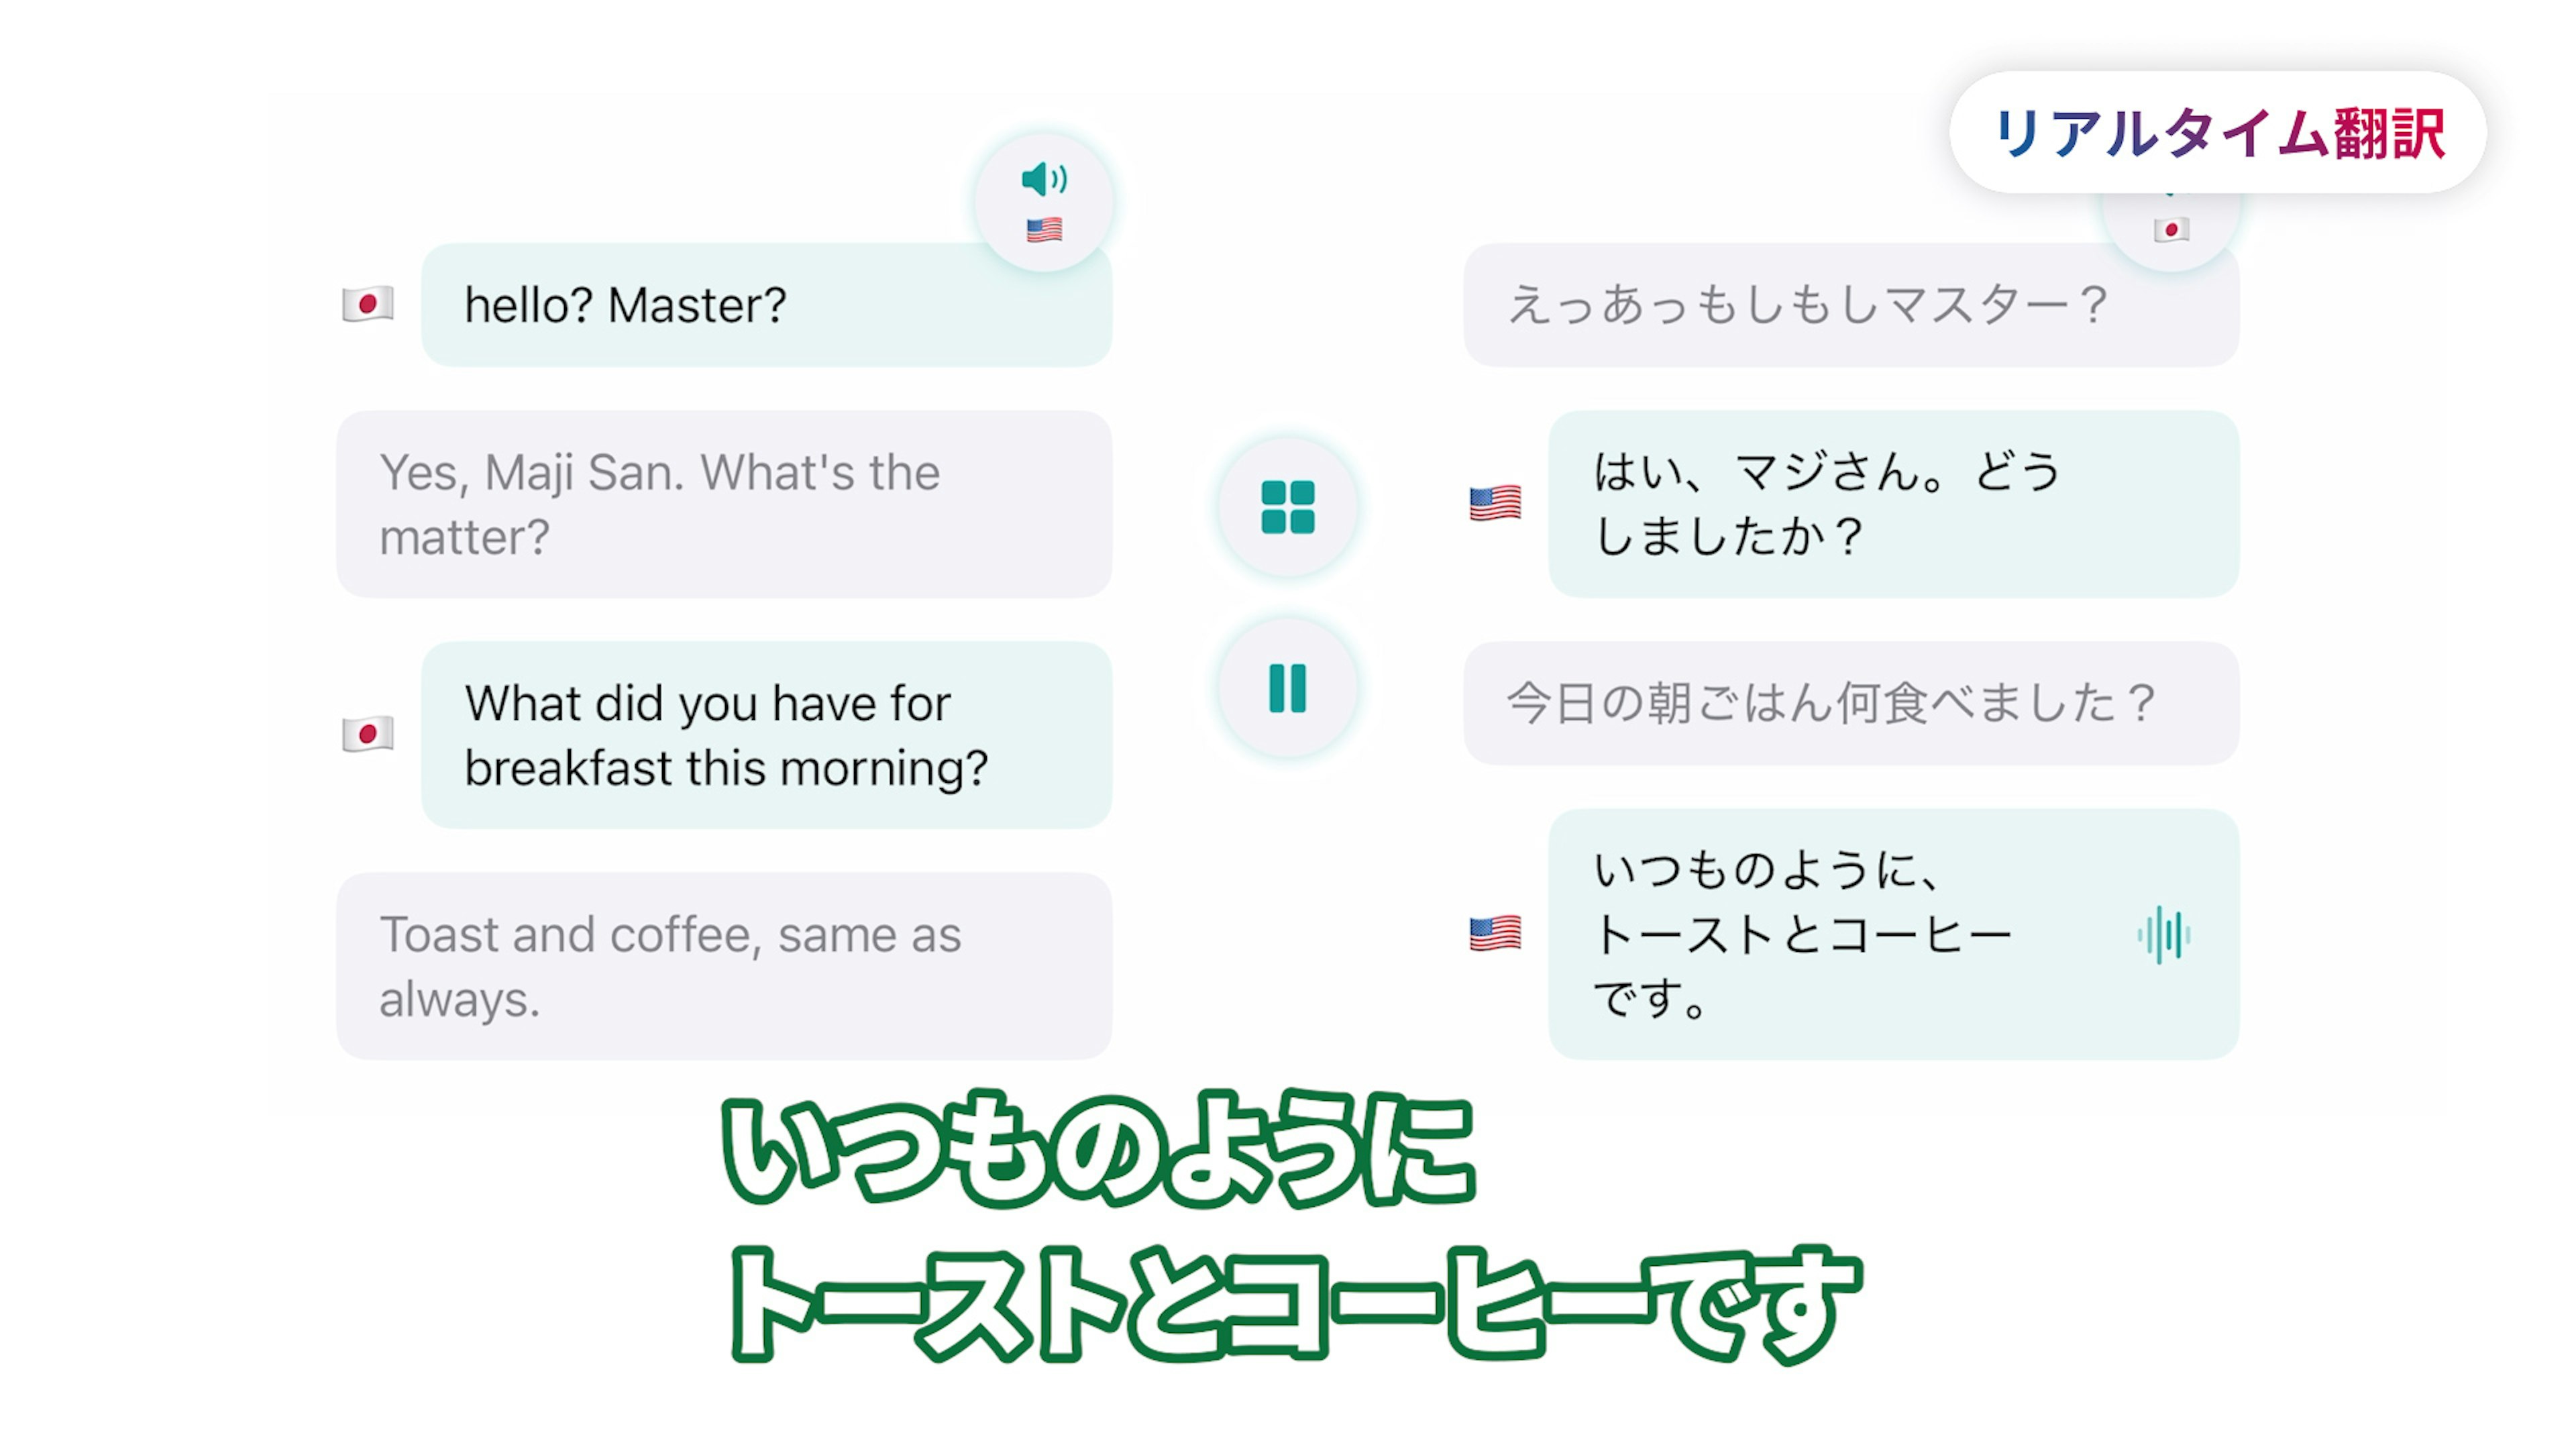
Task: Tap the speaker icon with US flag
Action: pos(1044,203)
